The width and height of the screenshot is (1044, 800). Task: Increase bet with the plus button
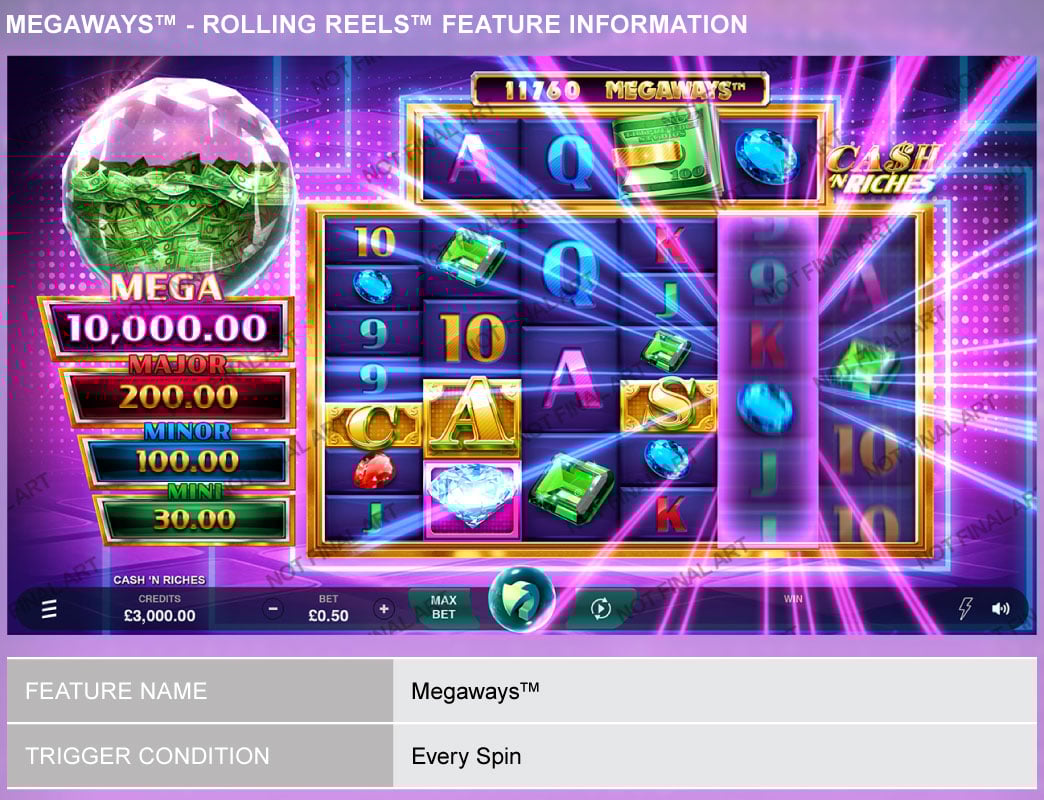coord(384,609)
